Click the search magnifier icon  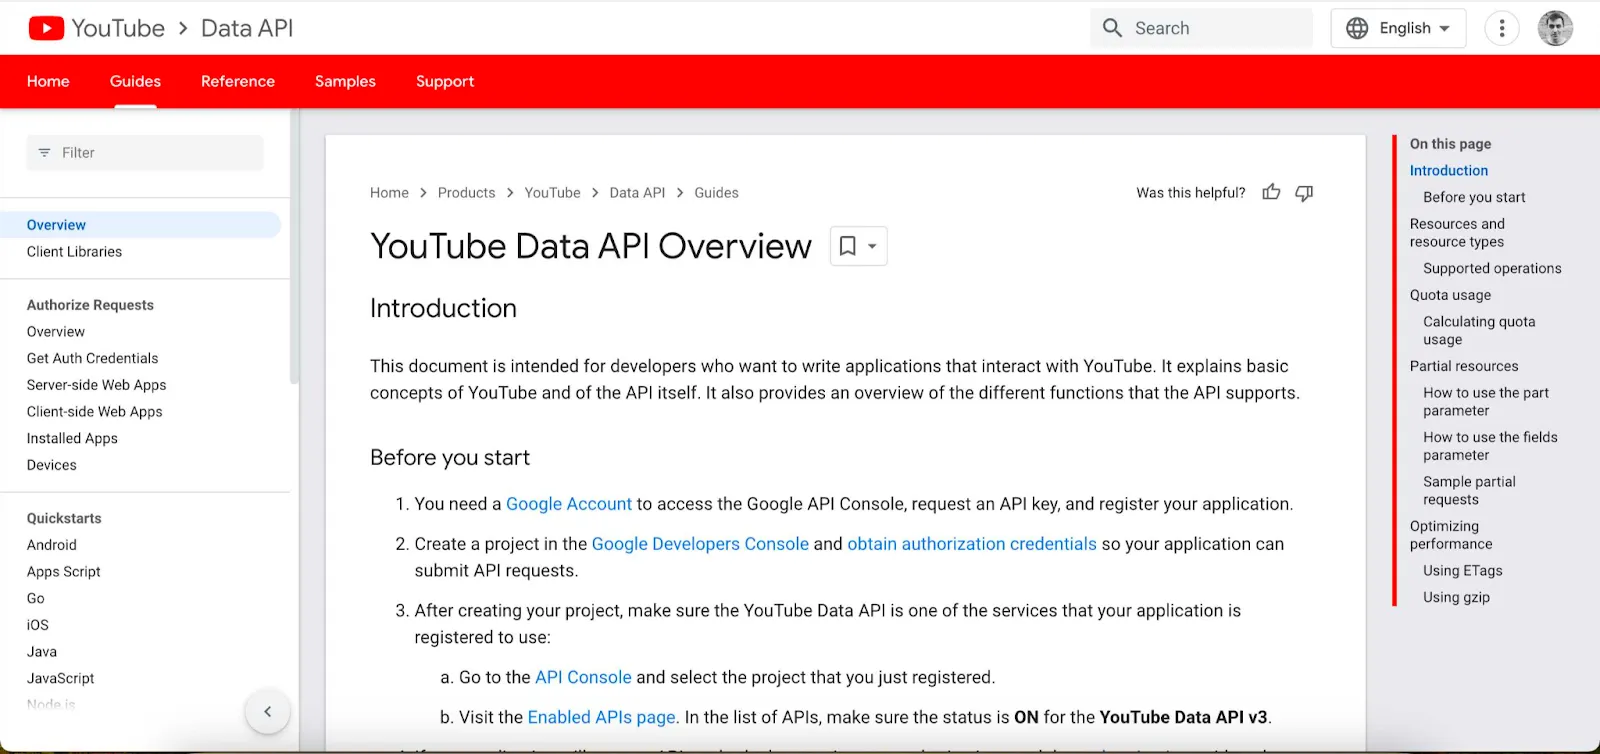coord(1112,28)
